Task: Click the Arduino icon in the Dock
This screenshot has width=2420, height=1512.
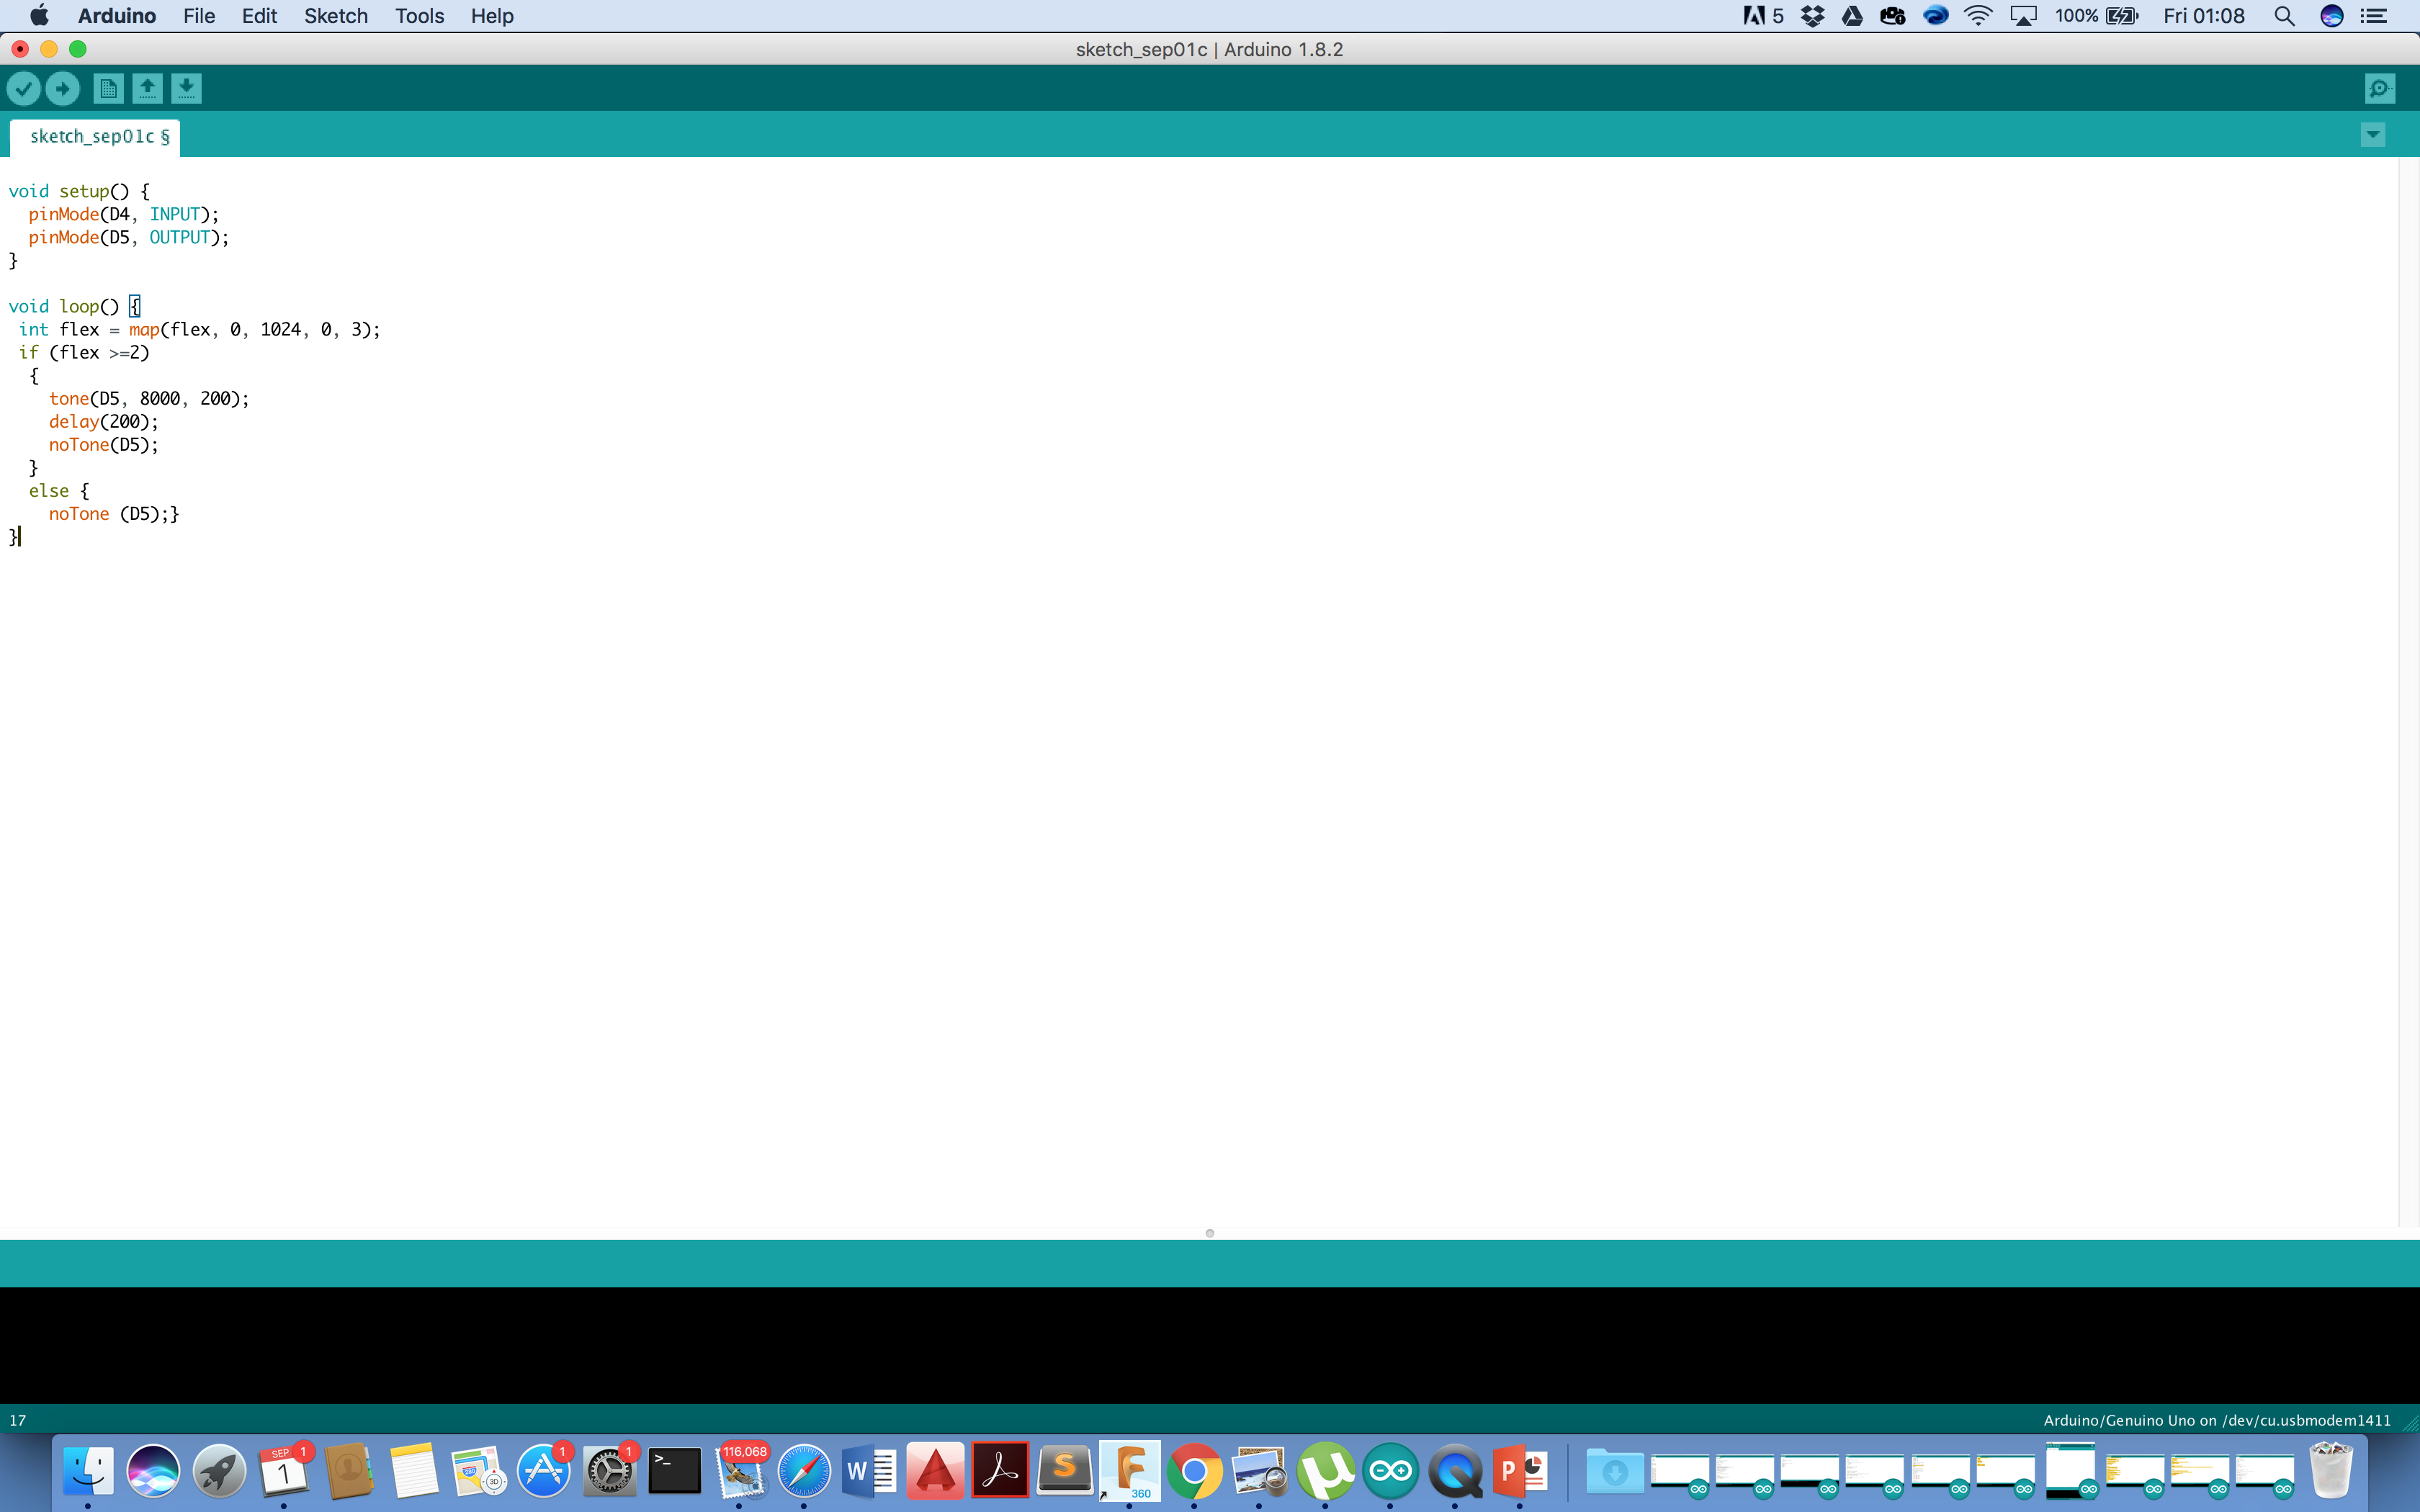Action: (x=1391, y=1471)
